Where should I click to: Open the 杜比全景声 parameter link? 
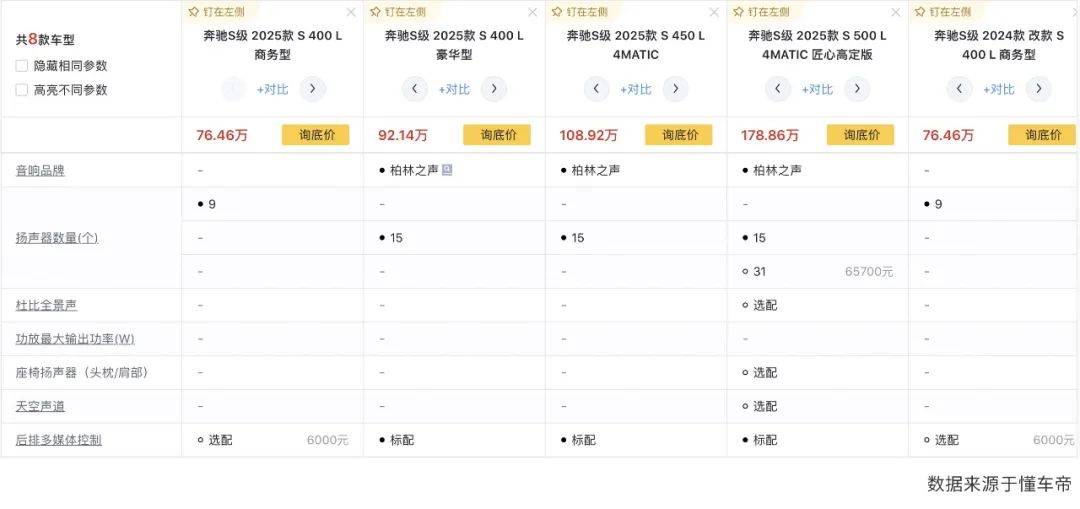47,305
